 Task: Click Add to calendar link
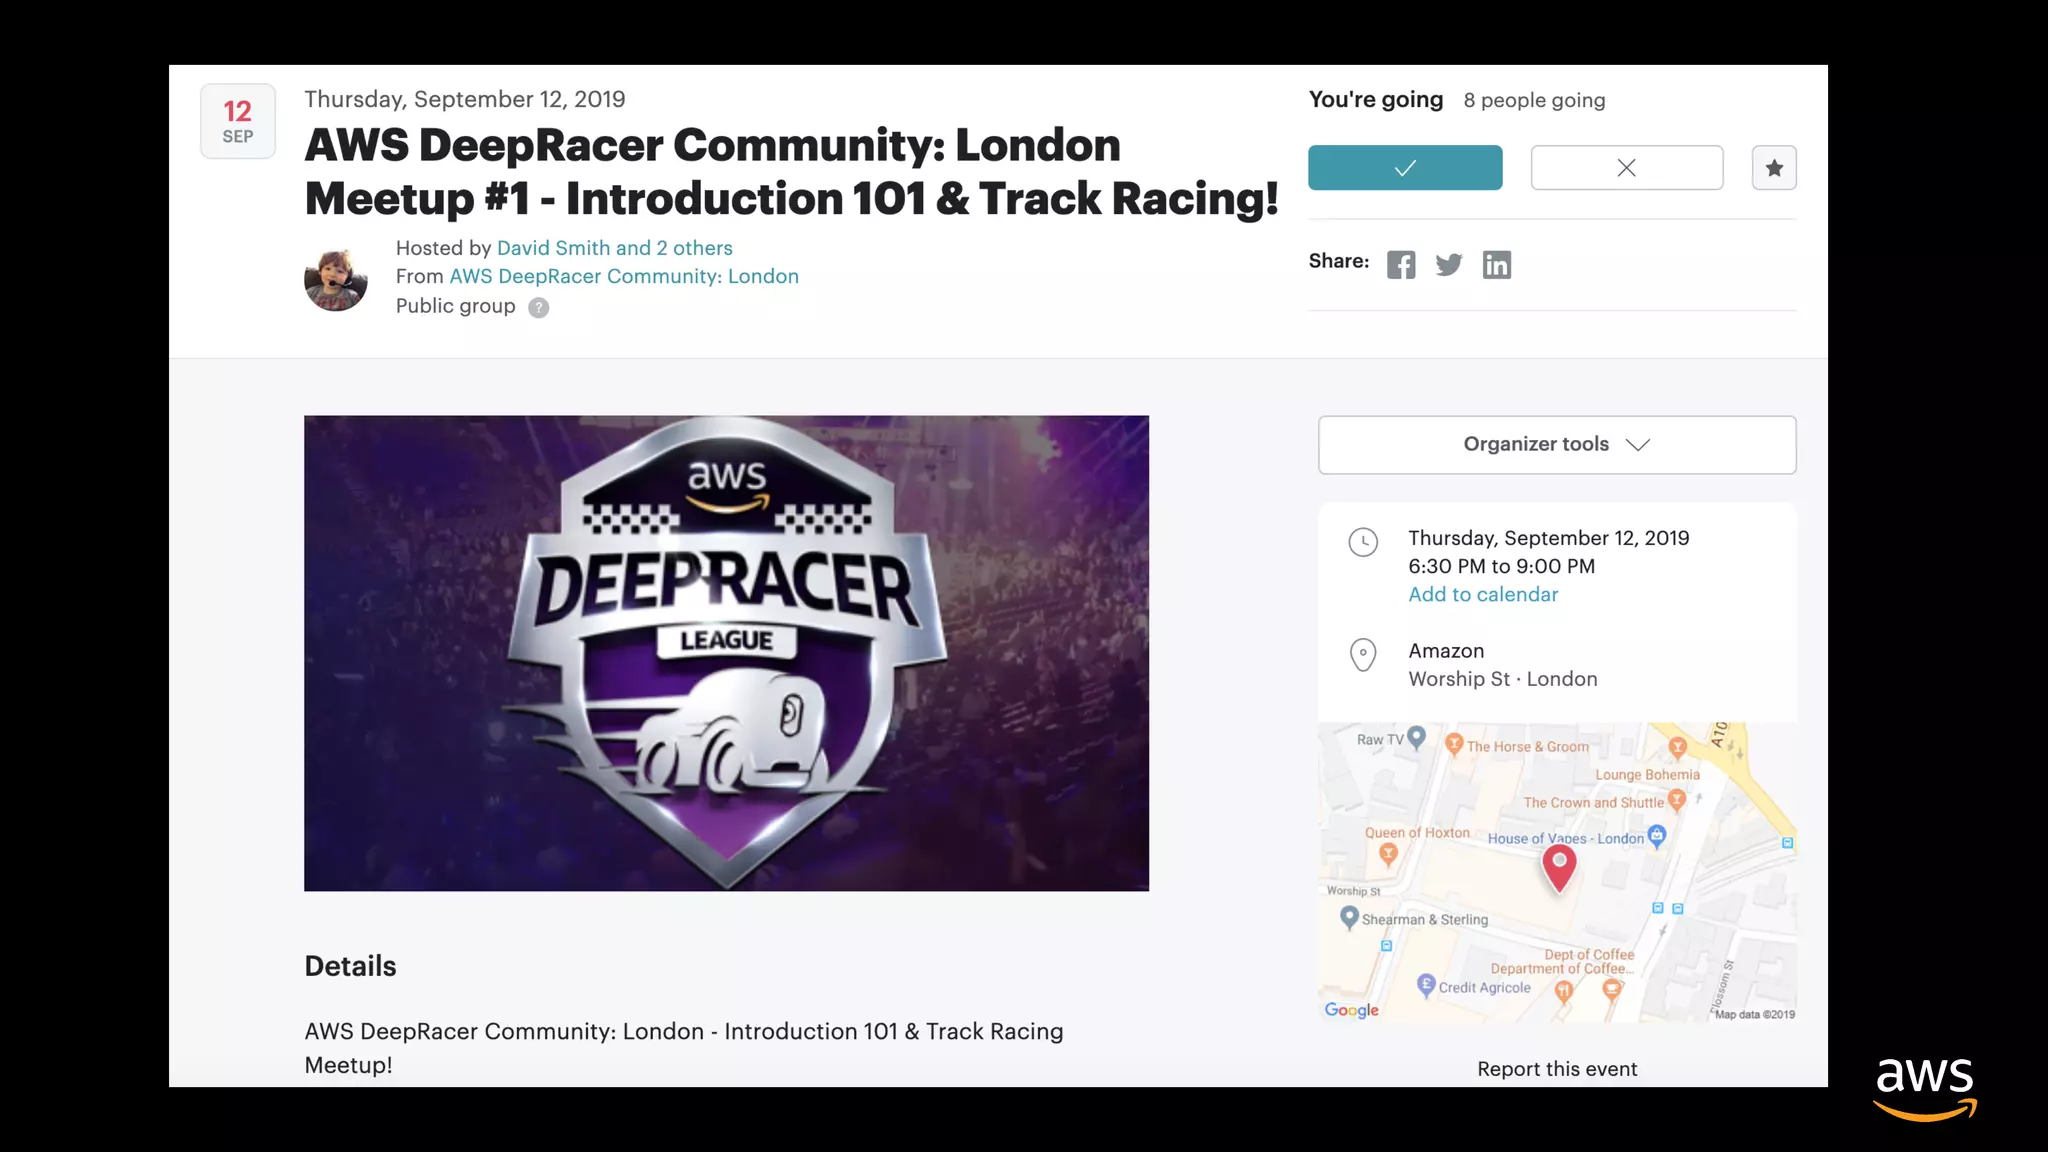[1482, 594]
